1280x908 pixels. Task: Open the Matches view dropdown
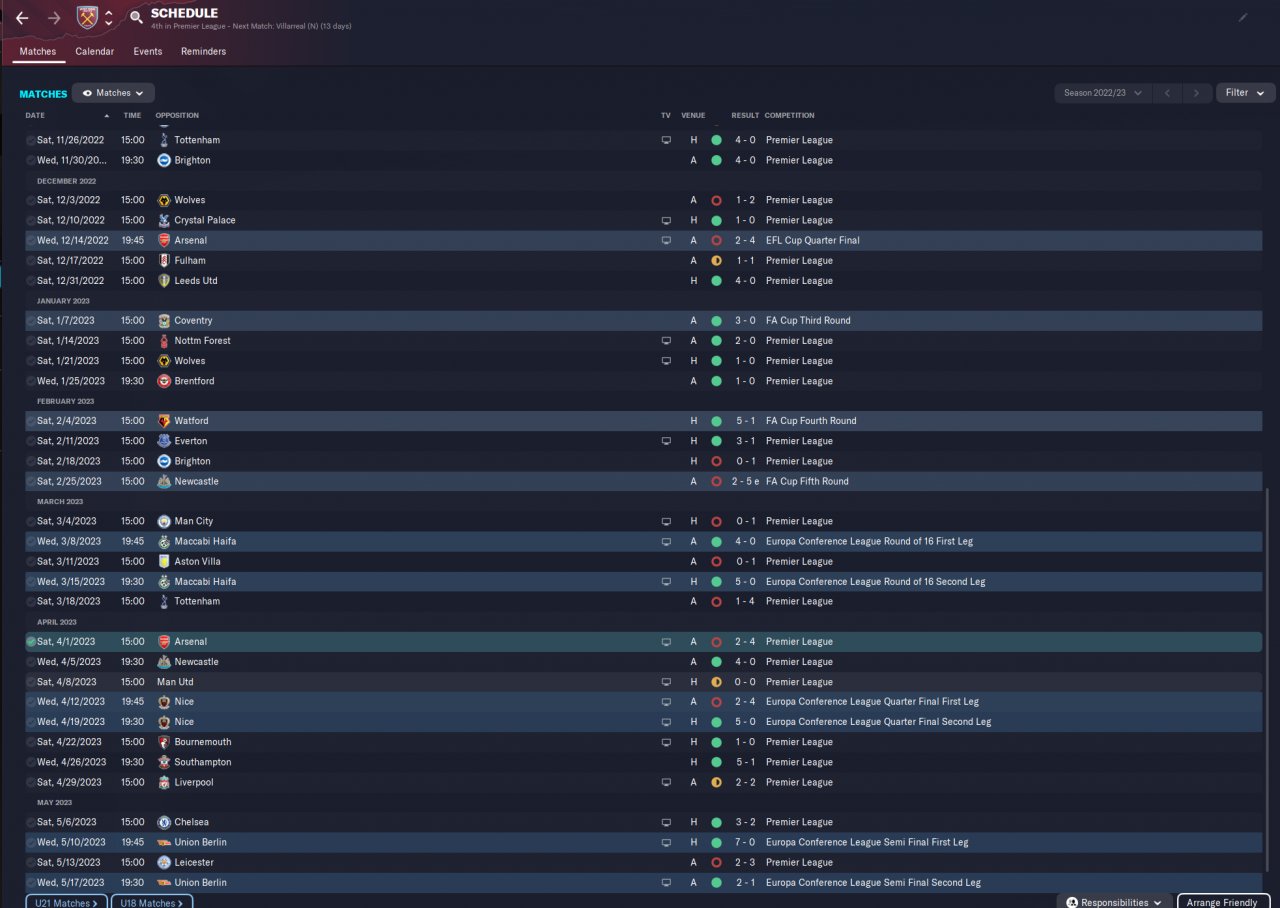113,93
